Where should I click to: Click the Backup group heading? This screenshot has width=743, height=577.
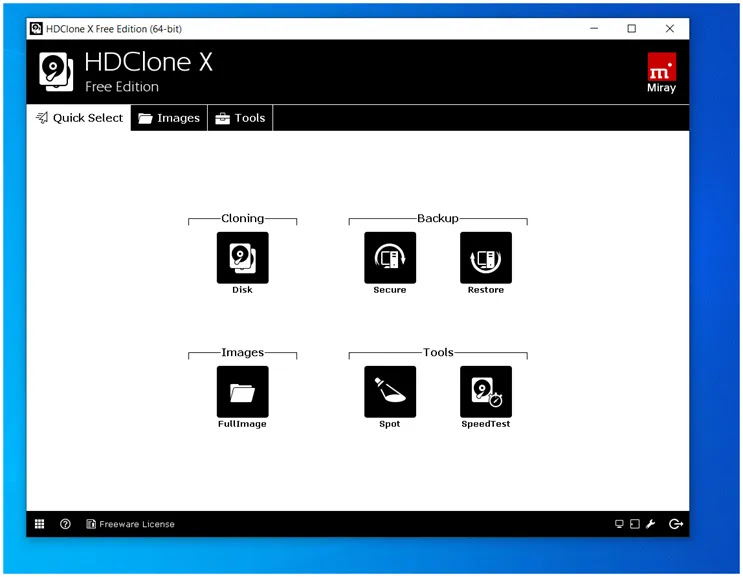coord(438,218)
